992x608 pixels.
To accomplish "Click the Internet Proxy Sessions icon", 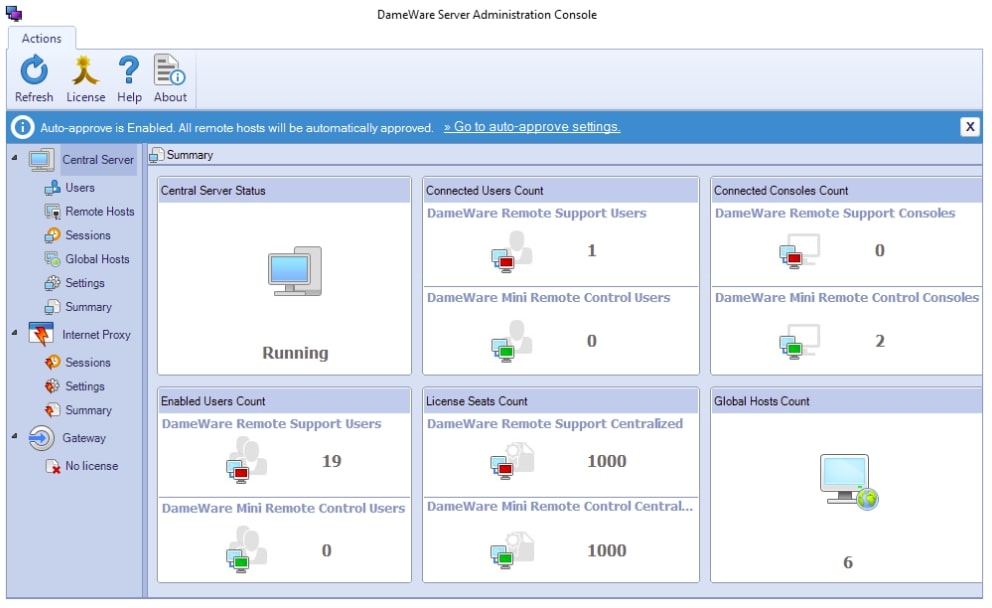I will [53, 363].
